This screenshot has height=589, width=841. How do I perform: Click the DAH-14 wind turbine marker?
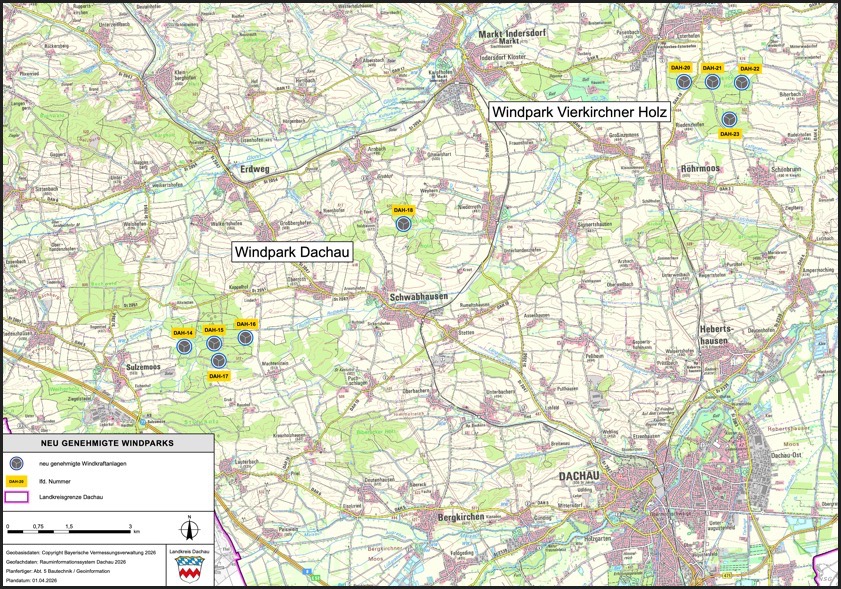click(184, 345)
